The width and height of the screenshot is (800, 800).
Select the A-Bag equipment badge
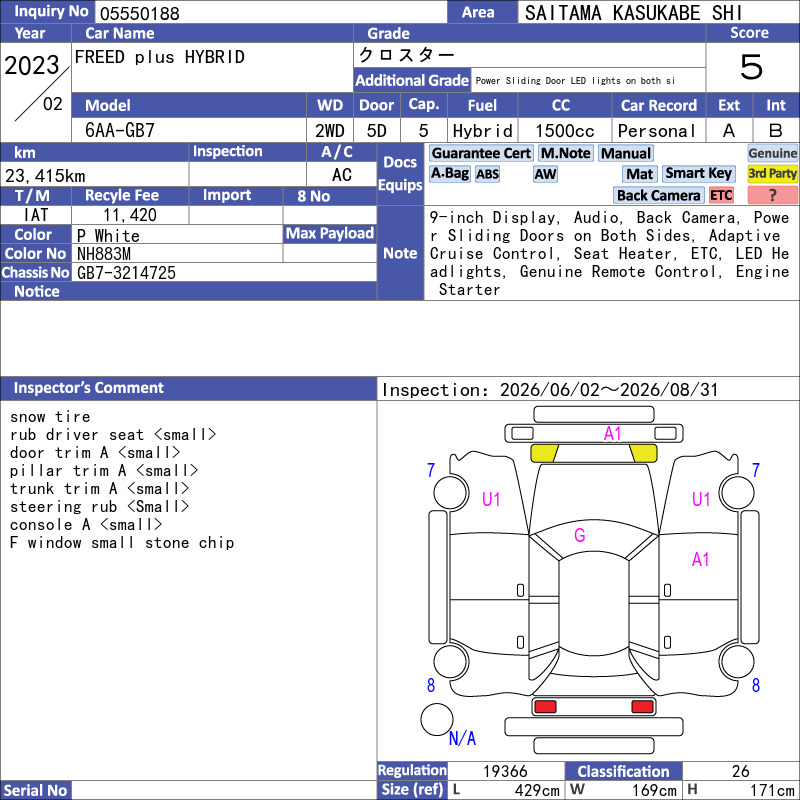click(x=449, y=173)
